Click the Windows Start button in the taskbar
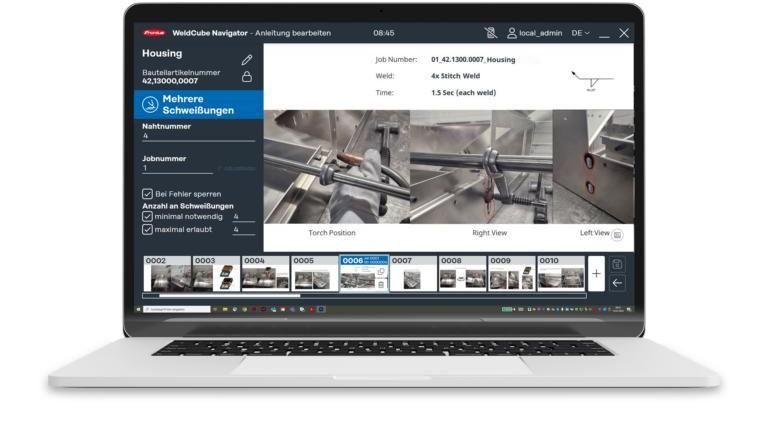Image resolution: width=768 pixels, height=432 pixels. [138, 309]
